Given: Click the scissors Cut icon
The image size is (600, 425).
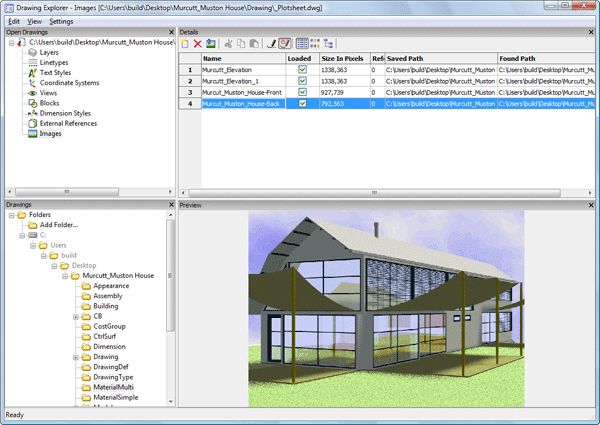Looking at the screenshot, I should 229,44.
